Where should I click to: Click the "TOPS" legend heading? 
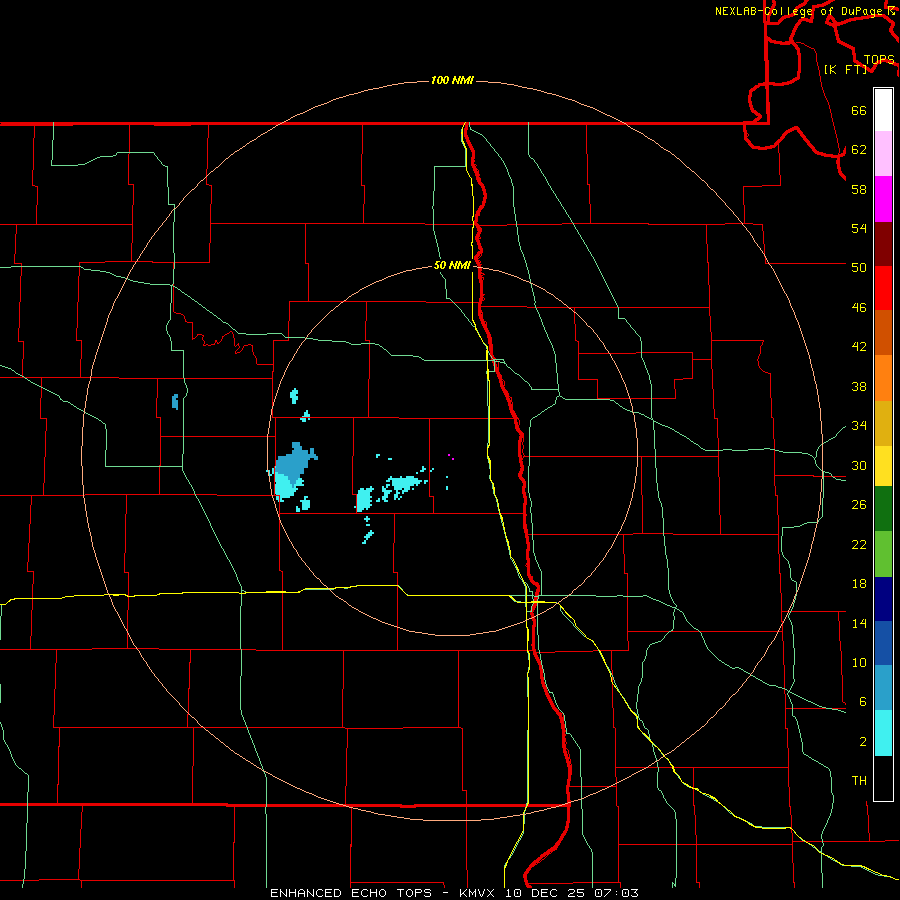pos(879,60)
